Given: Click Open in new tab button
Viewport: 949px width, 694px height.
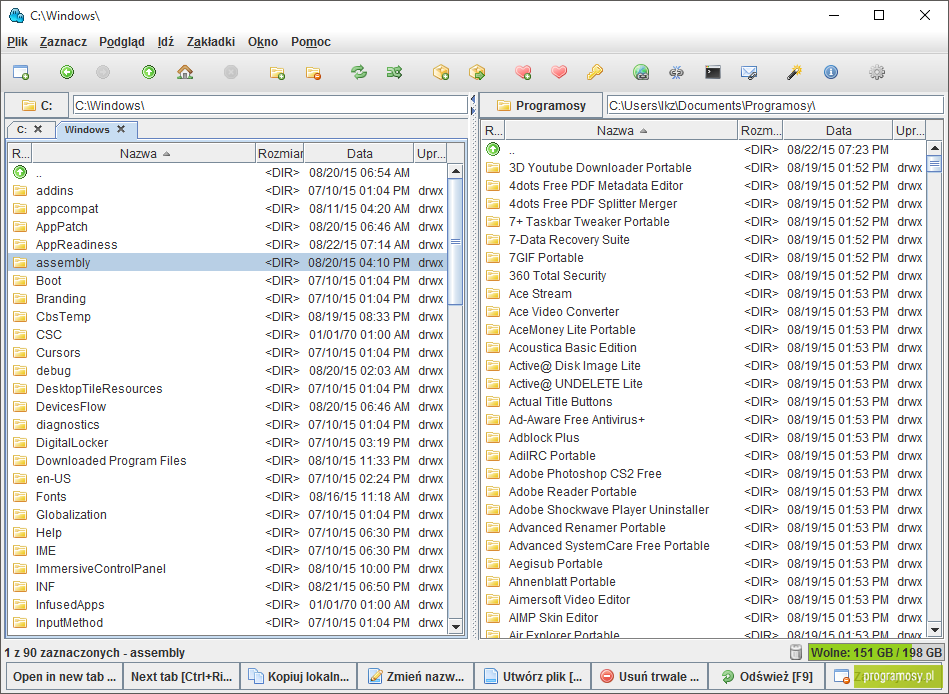Looking at the screenshot, I should point(64,676).
